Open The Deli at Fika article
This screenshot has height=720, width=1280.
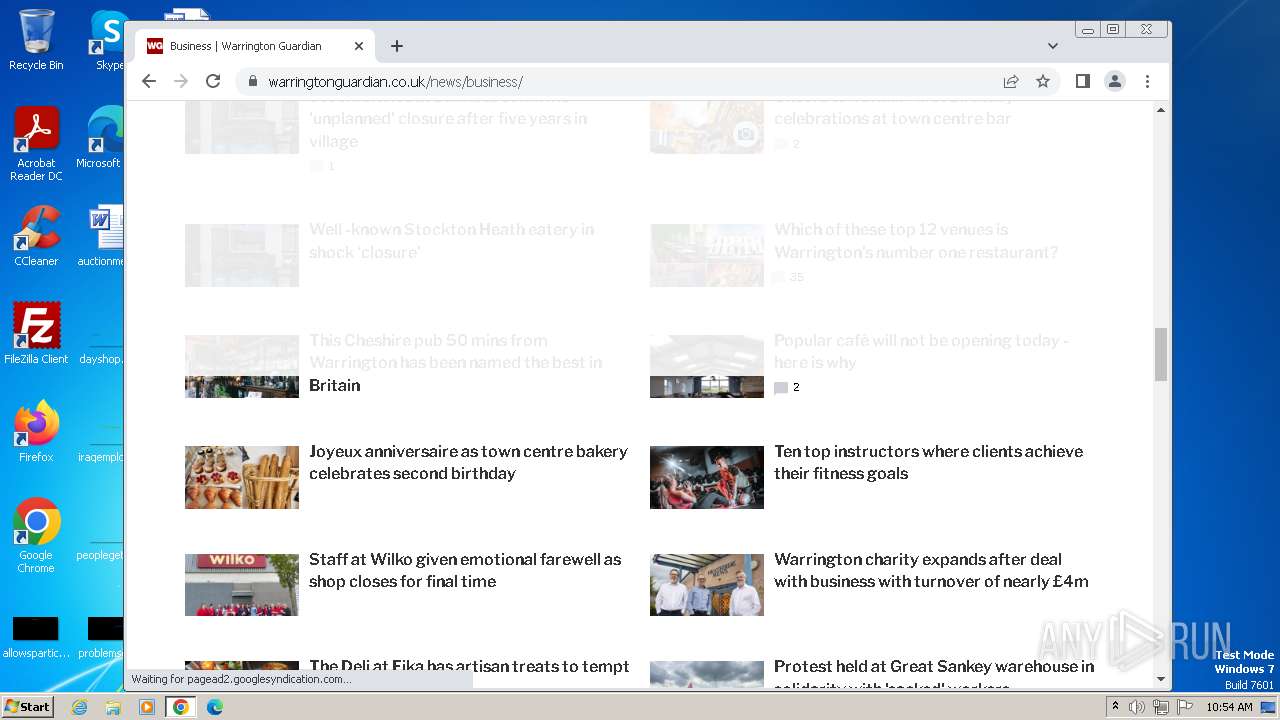tap(469, 666)
